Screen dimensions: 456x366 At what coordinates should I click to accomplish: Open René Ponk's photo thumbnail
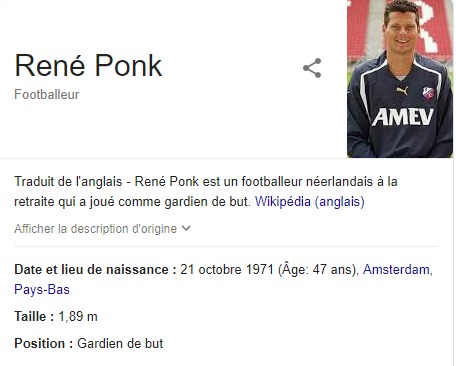tap(400, 79)
